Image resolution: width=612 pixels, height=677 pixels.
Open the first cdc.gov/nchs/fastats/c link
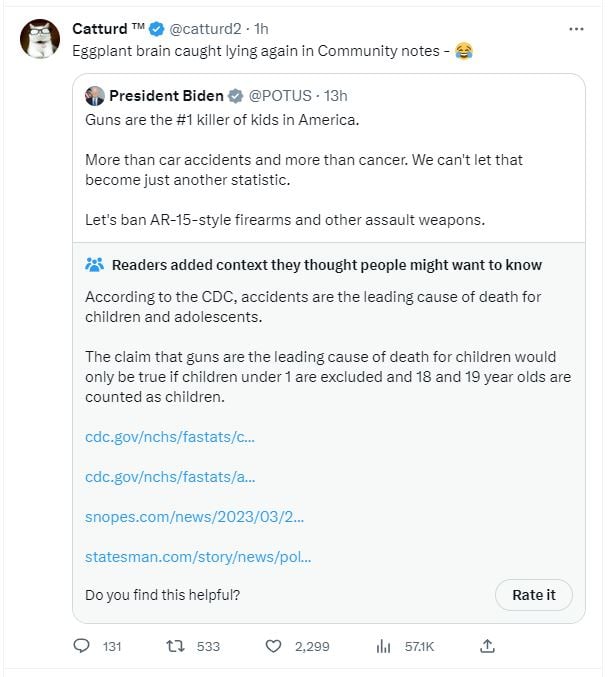(170, 437)
